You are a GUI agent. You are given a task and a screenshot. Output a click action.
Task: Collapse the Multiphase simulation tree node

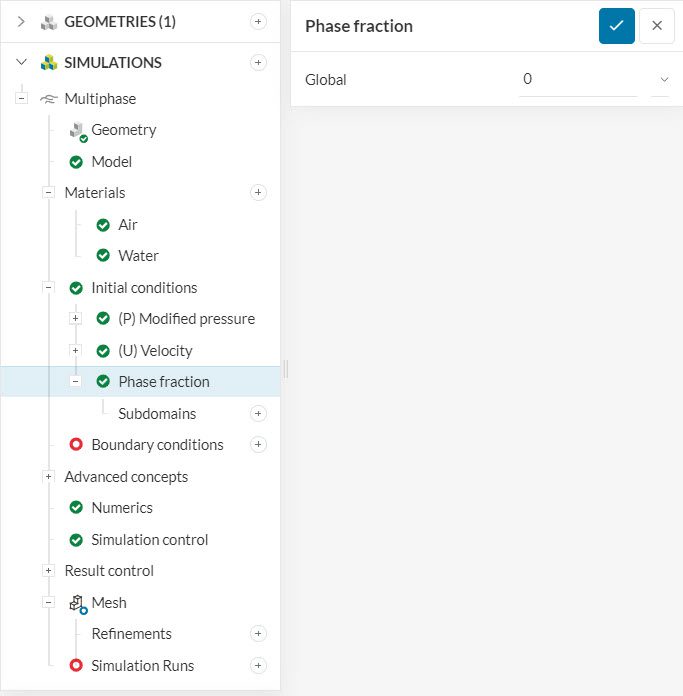point(21,99)
